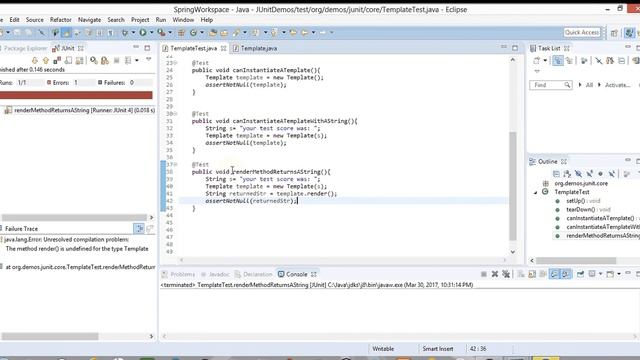This screenshot has height=360, width=640.
Task: Collapse the TemplateTest node in Outline
Action: 536,192
